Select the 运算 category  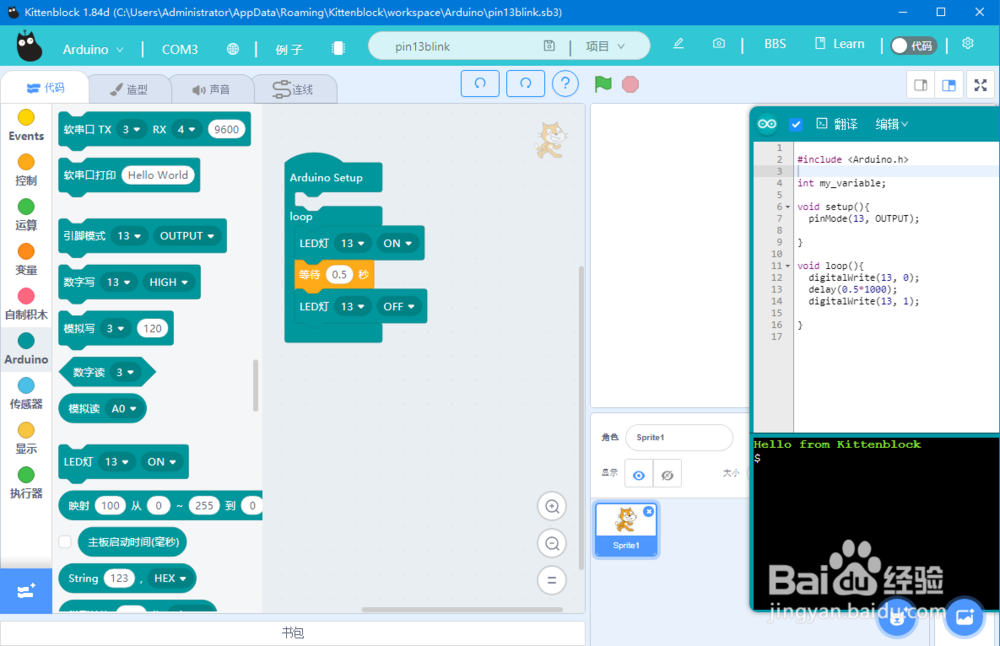[x=26, y=214]
